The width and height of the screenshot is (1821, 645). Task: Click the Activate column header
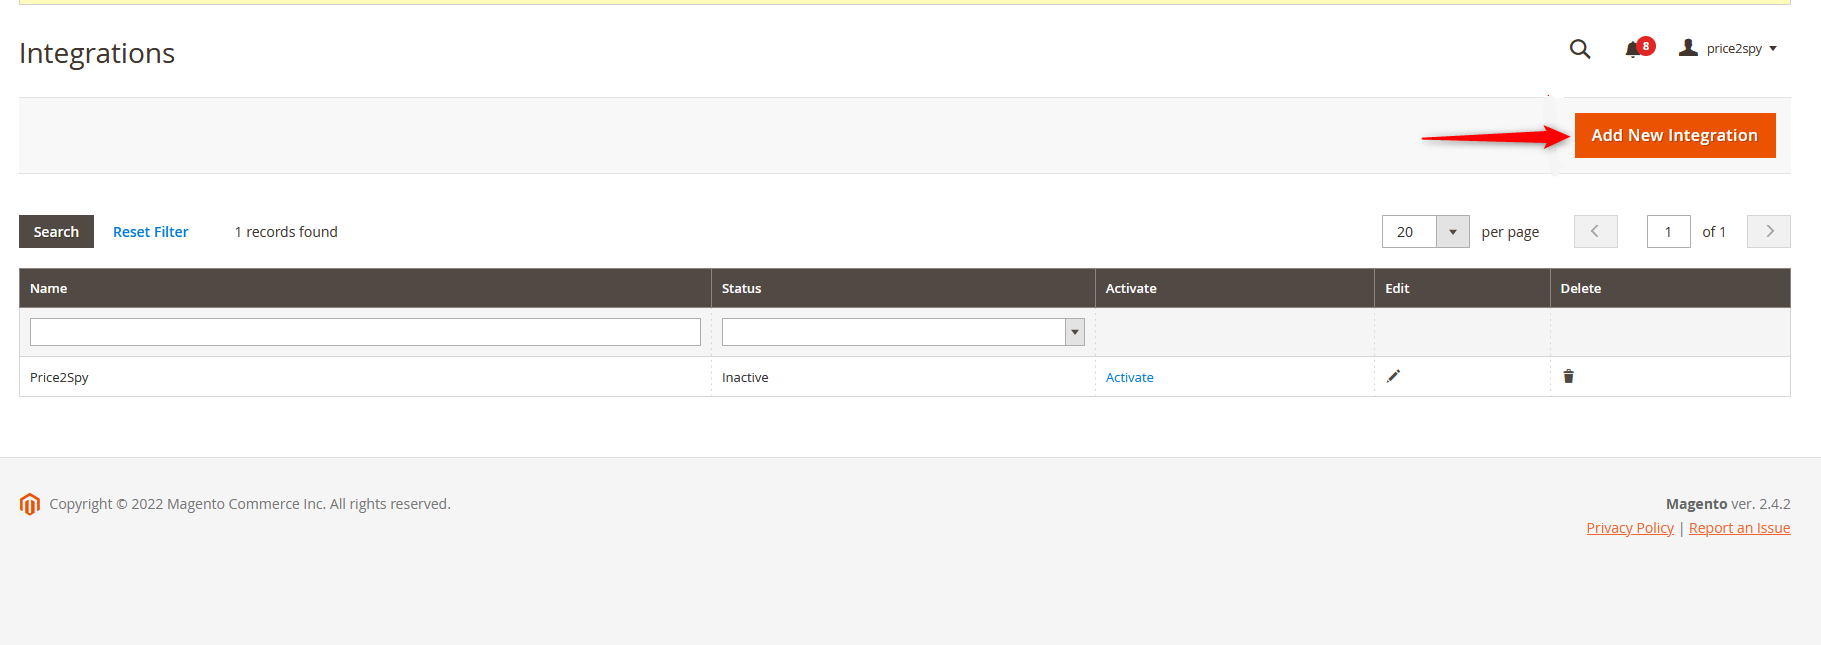pyautogui.click(x=1234, y=288)
